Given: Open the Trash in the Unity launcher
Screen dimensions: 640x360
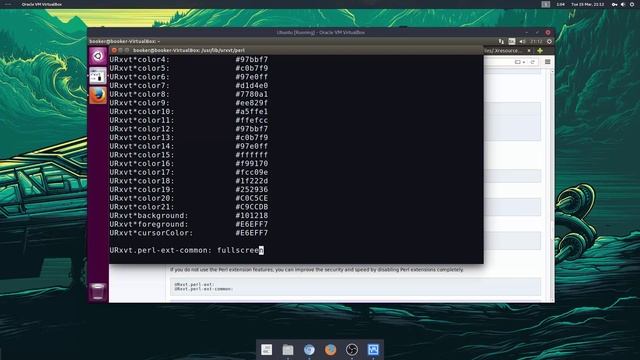Looking at the screenshot, I should click(98, 292).
